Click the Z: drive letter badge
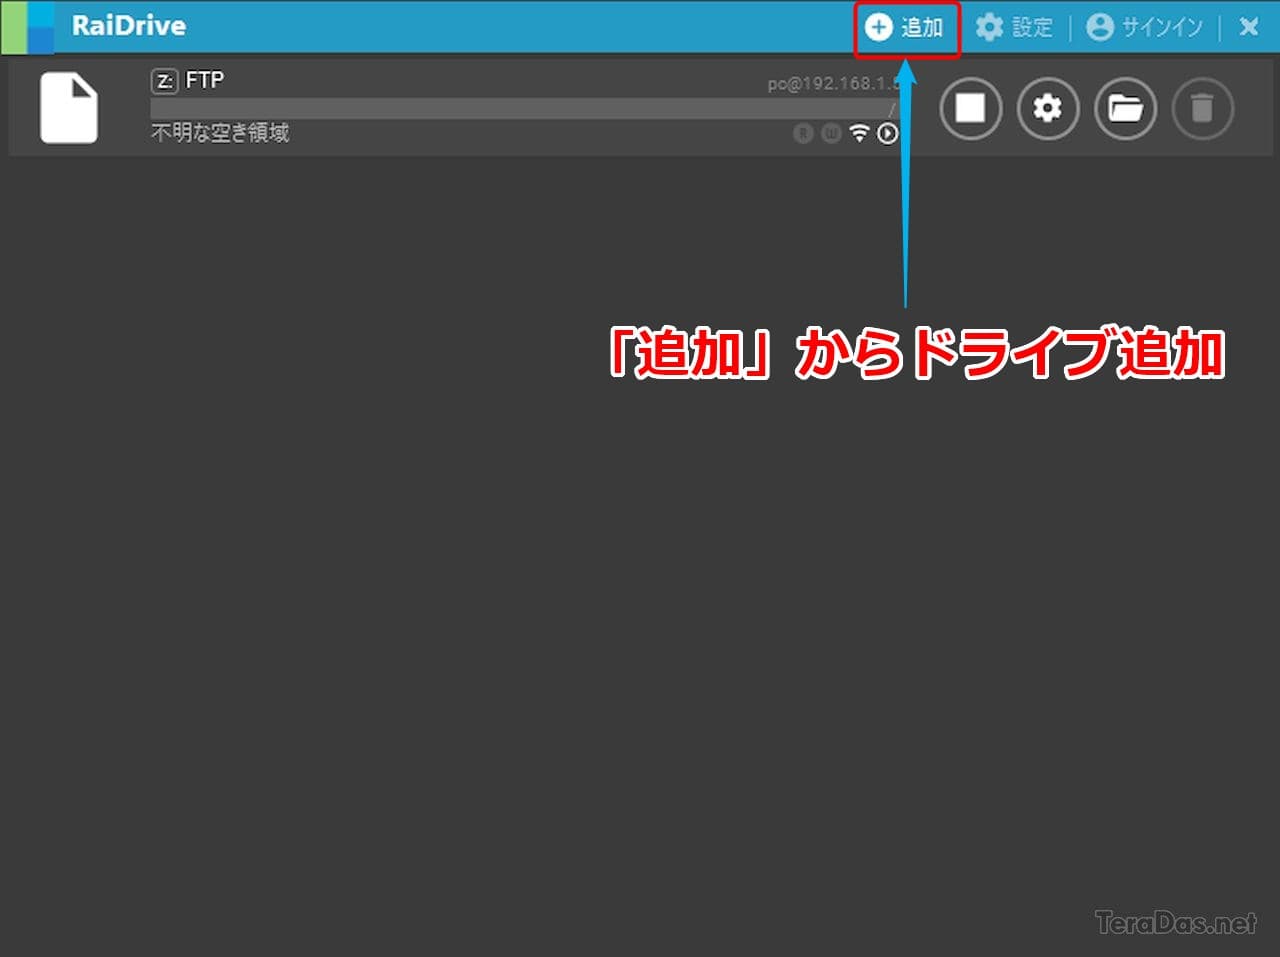 coord(164,81)
